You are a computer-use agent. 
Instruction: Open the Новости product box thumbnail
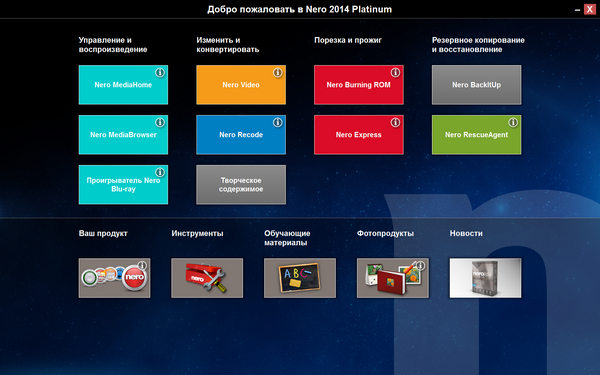click(x=485, y=278)
